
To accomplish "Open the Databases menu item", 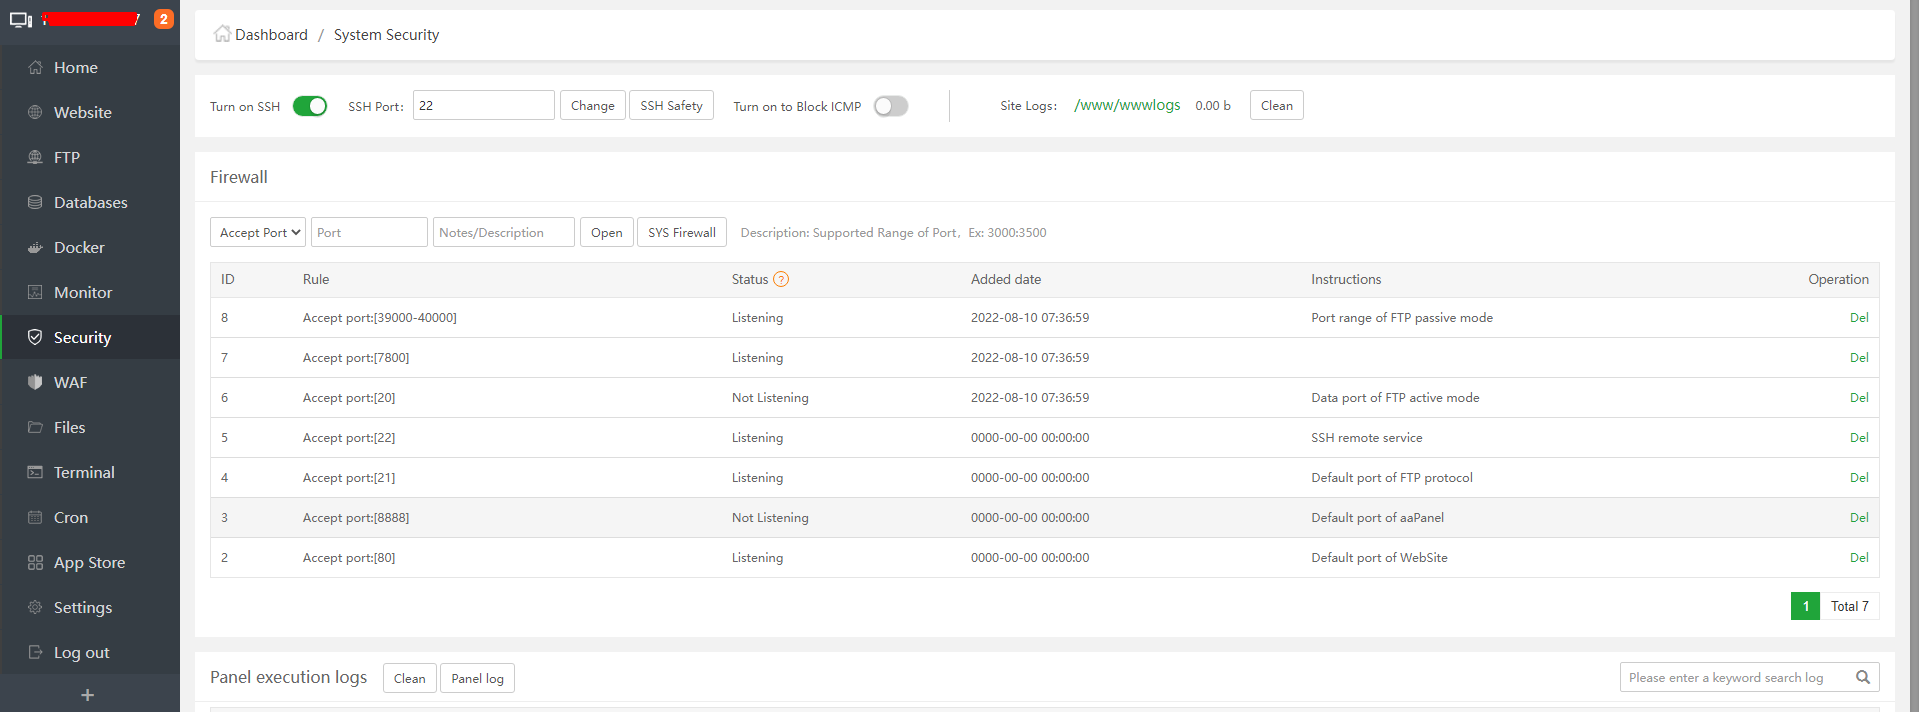I will click(90, 203).
